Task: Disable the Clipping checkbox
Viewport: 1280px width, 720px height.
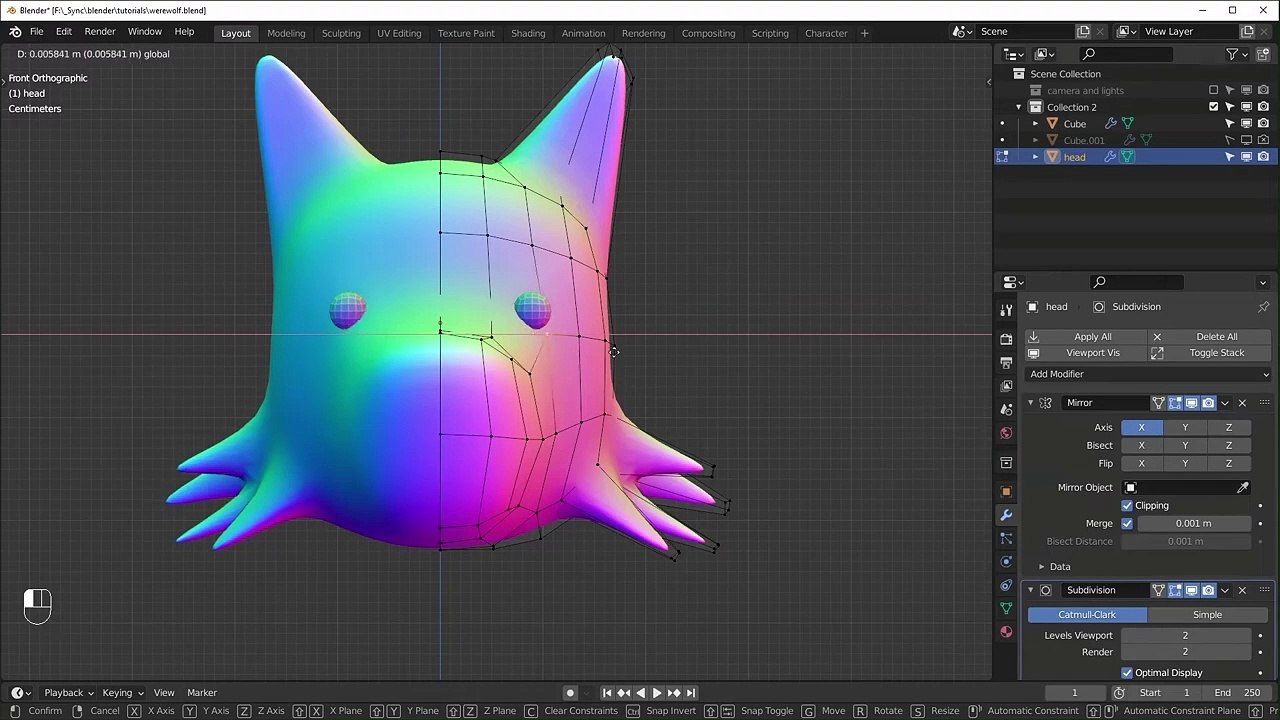Action: [x=1127, y=506]
